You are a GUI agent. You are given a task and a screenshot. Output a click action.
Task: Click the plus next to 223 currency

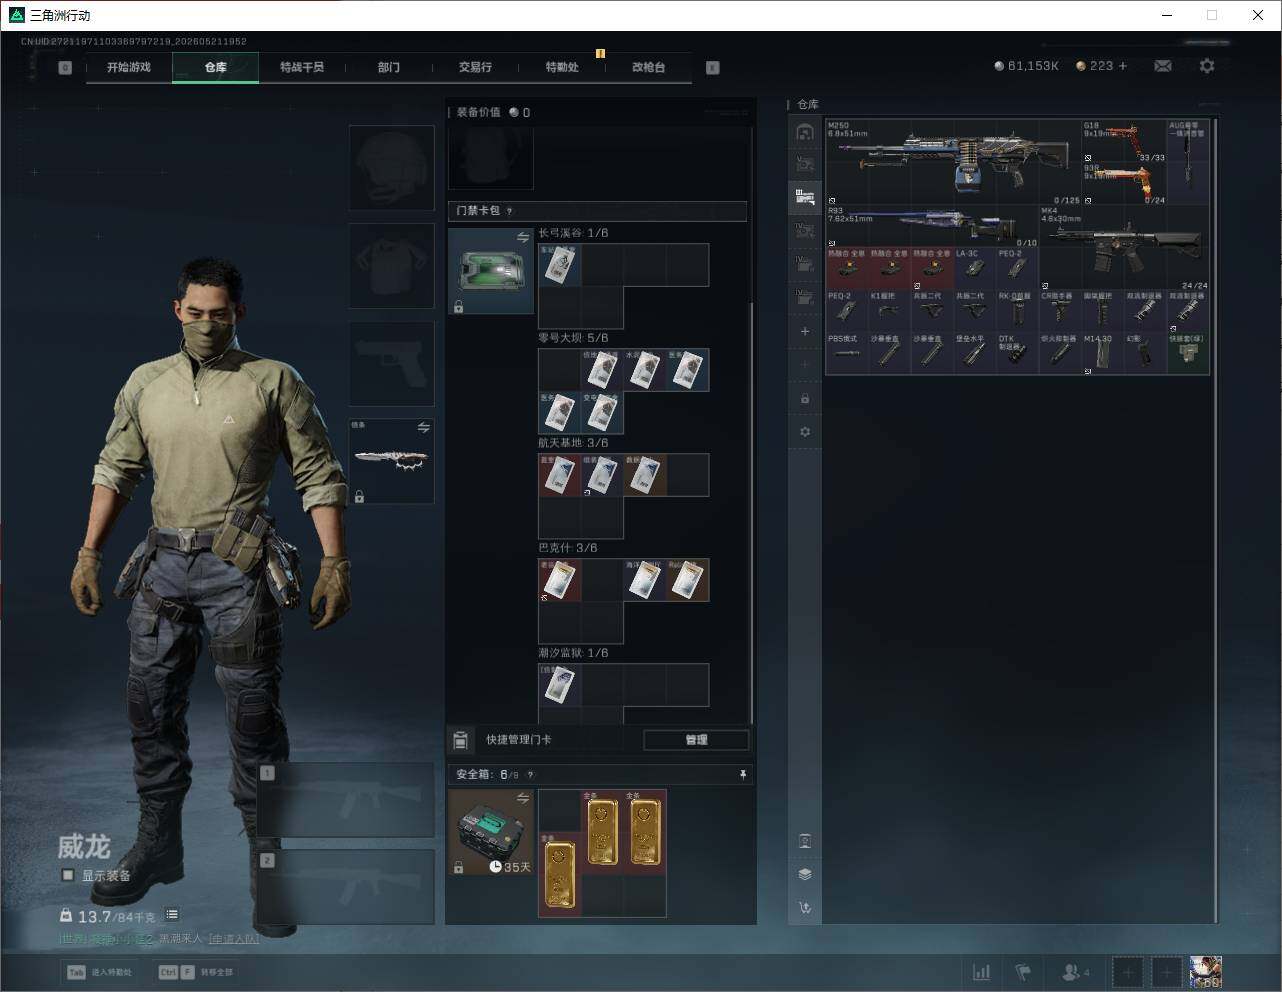click(x=1123, y=66)
